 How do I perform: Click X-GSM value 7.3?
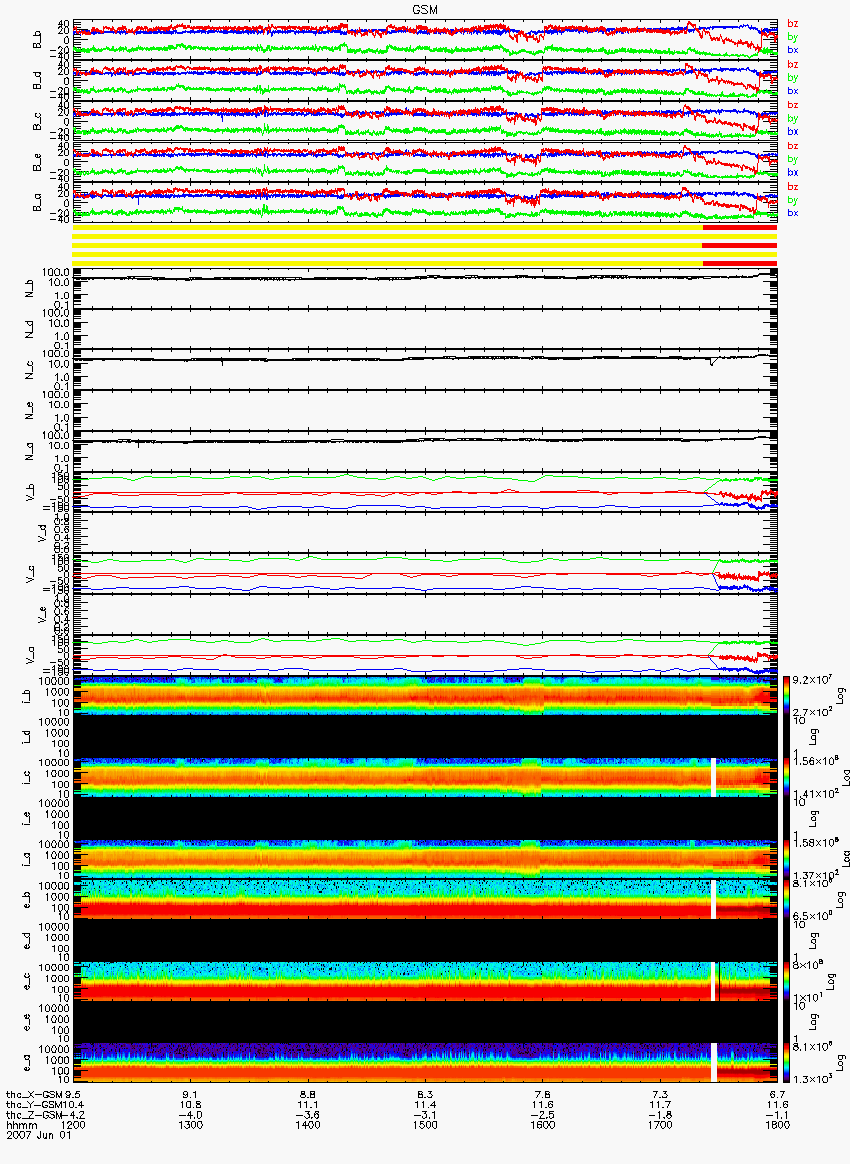pyautogui.click(x=660, y=1095)
